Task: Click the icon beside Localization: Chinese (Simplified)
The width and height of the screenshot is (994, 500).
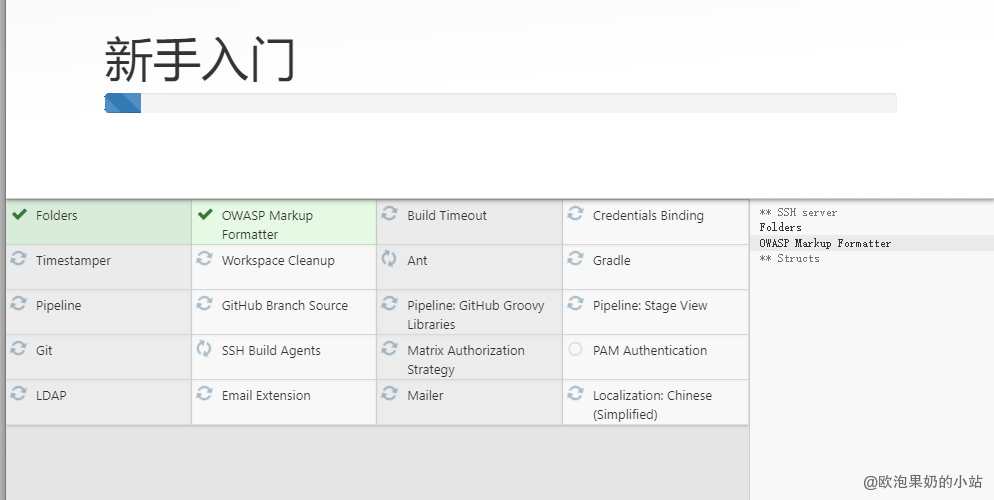Action: 575,394
